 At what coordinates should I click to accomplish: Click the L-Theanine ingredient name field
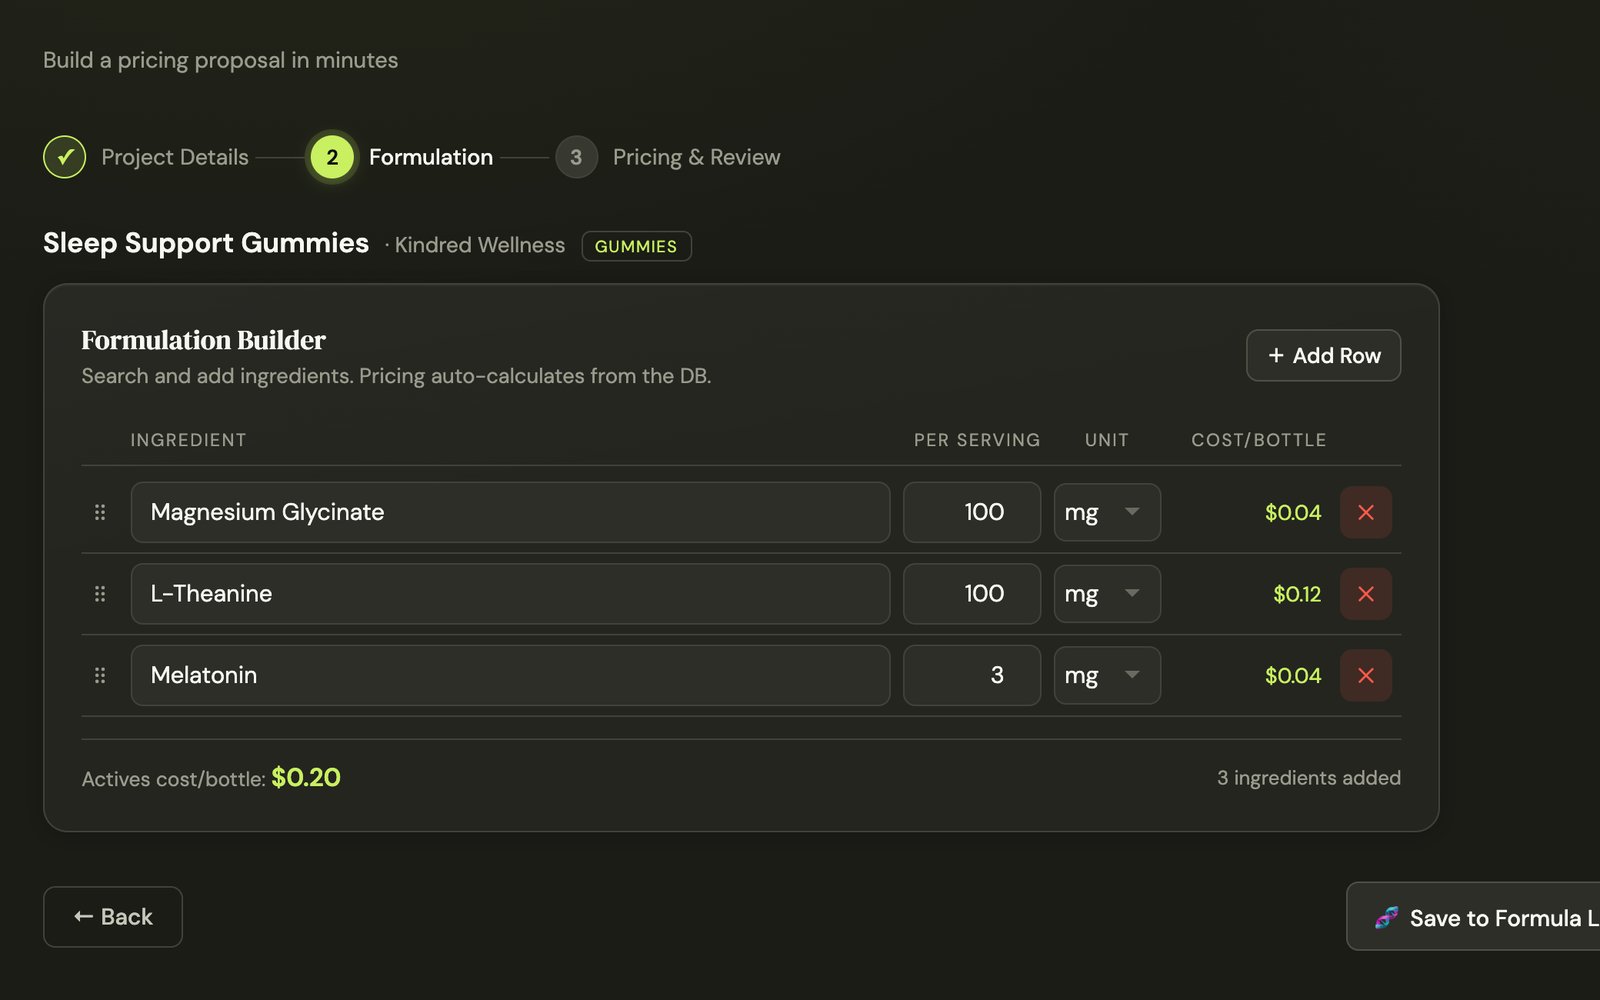(510, 594)
